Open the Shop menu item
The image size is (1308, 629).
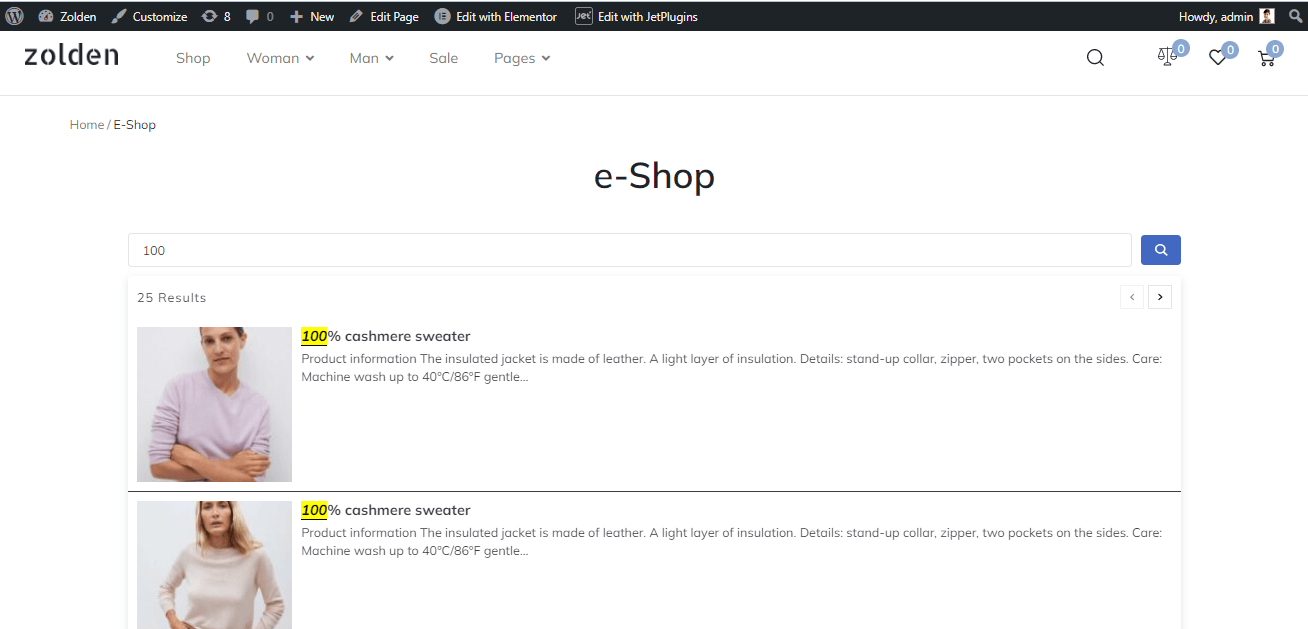(x=193, y=58)
